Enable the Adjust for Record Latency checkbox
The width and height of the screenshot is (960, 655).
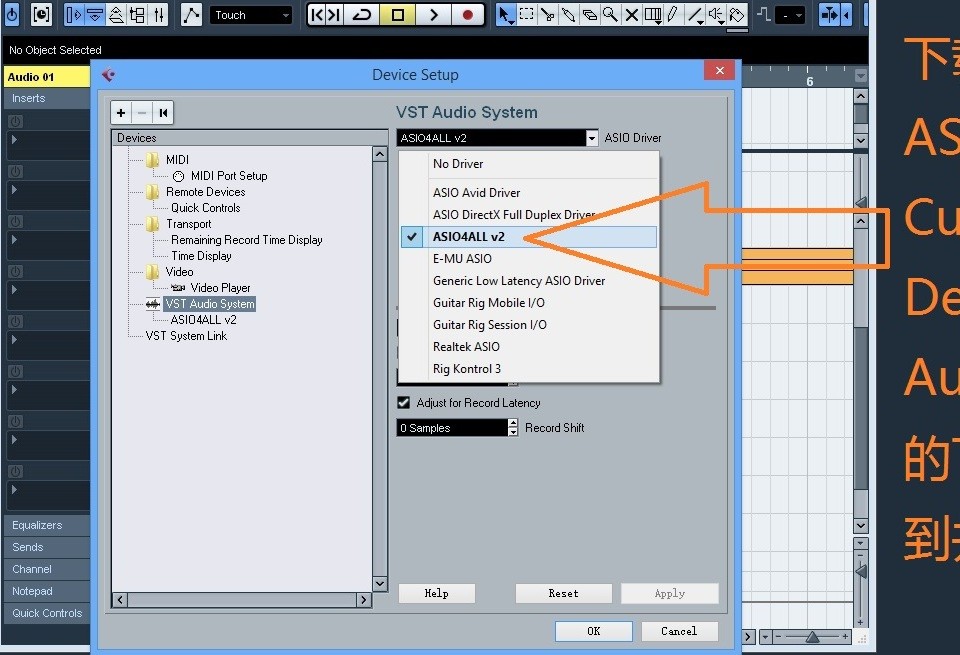coord(403,403)
